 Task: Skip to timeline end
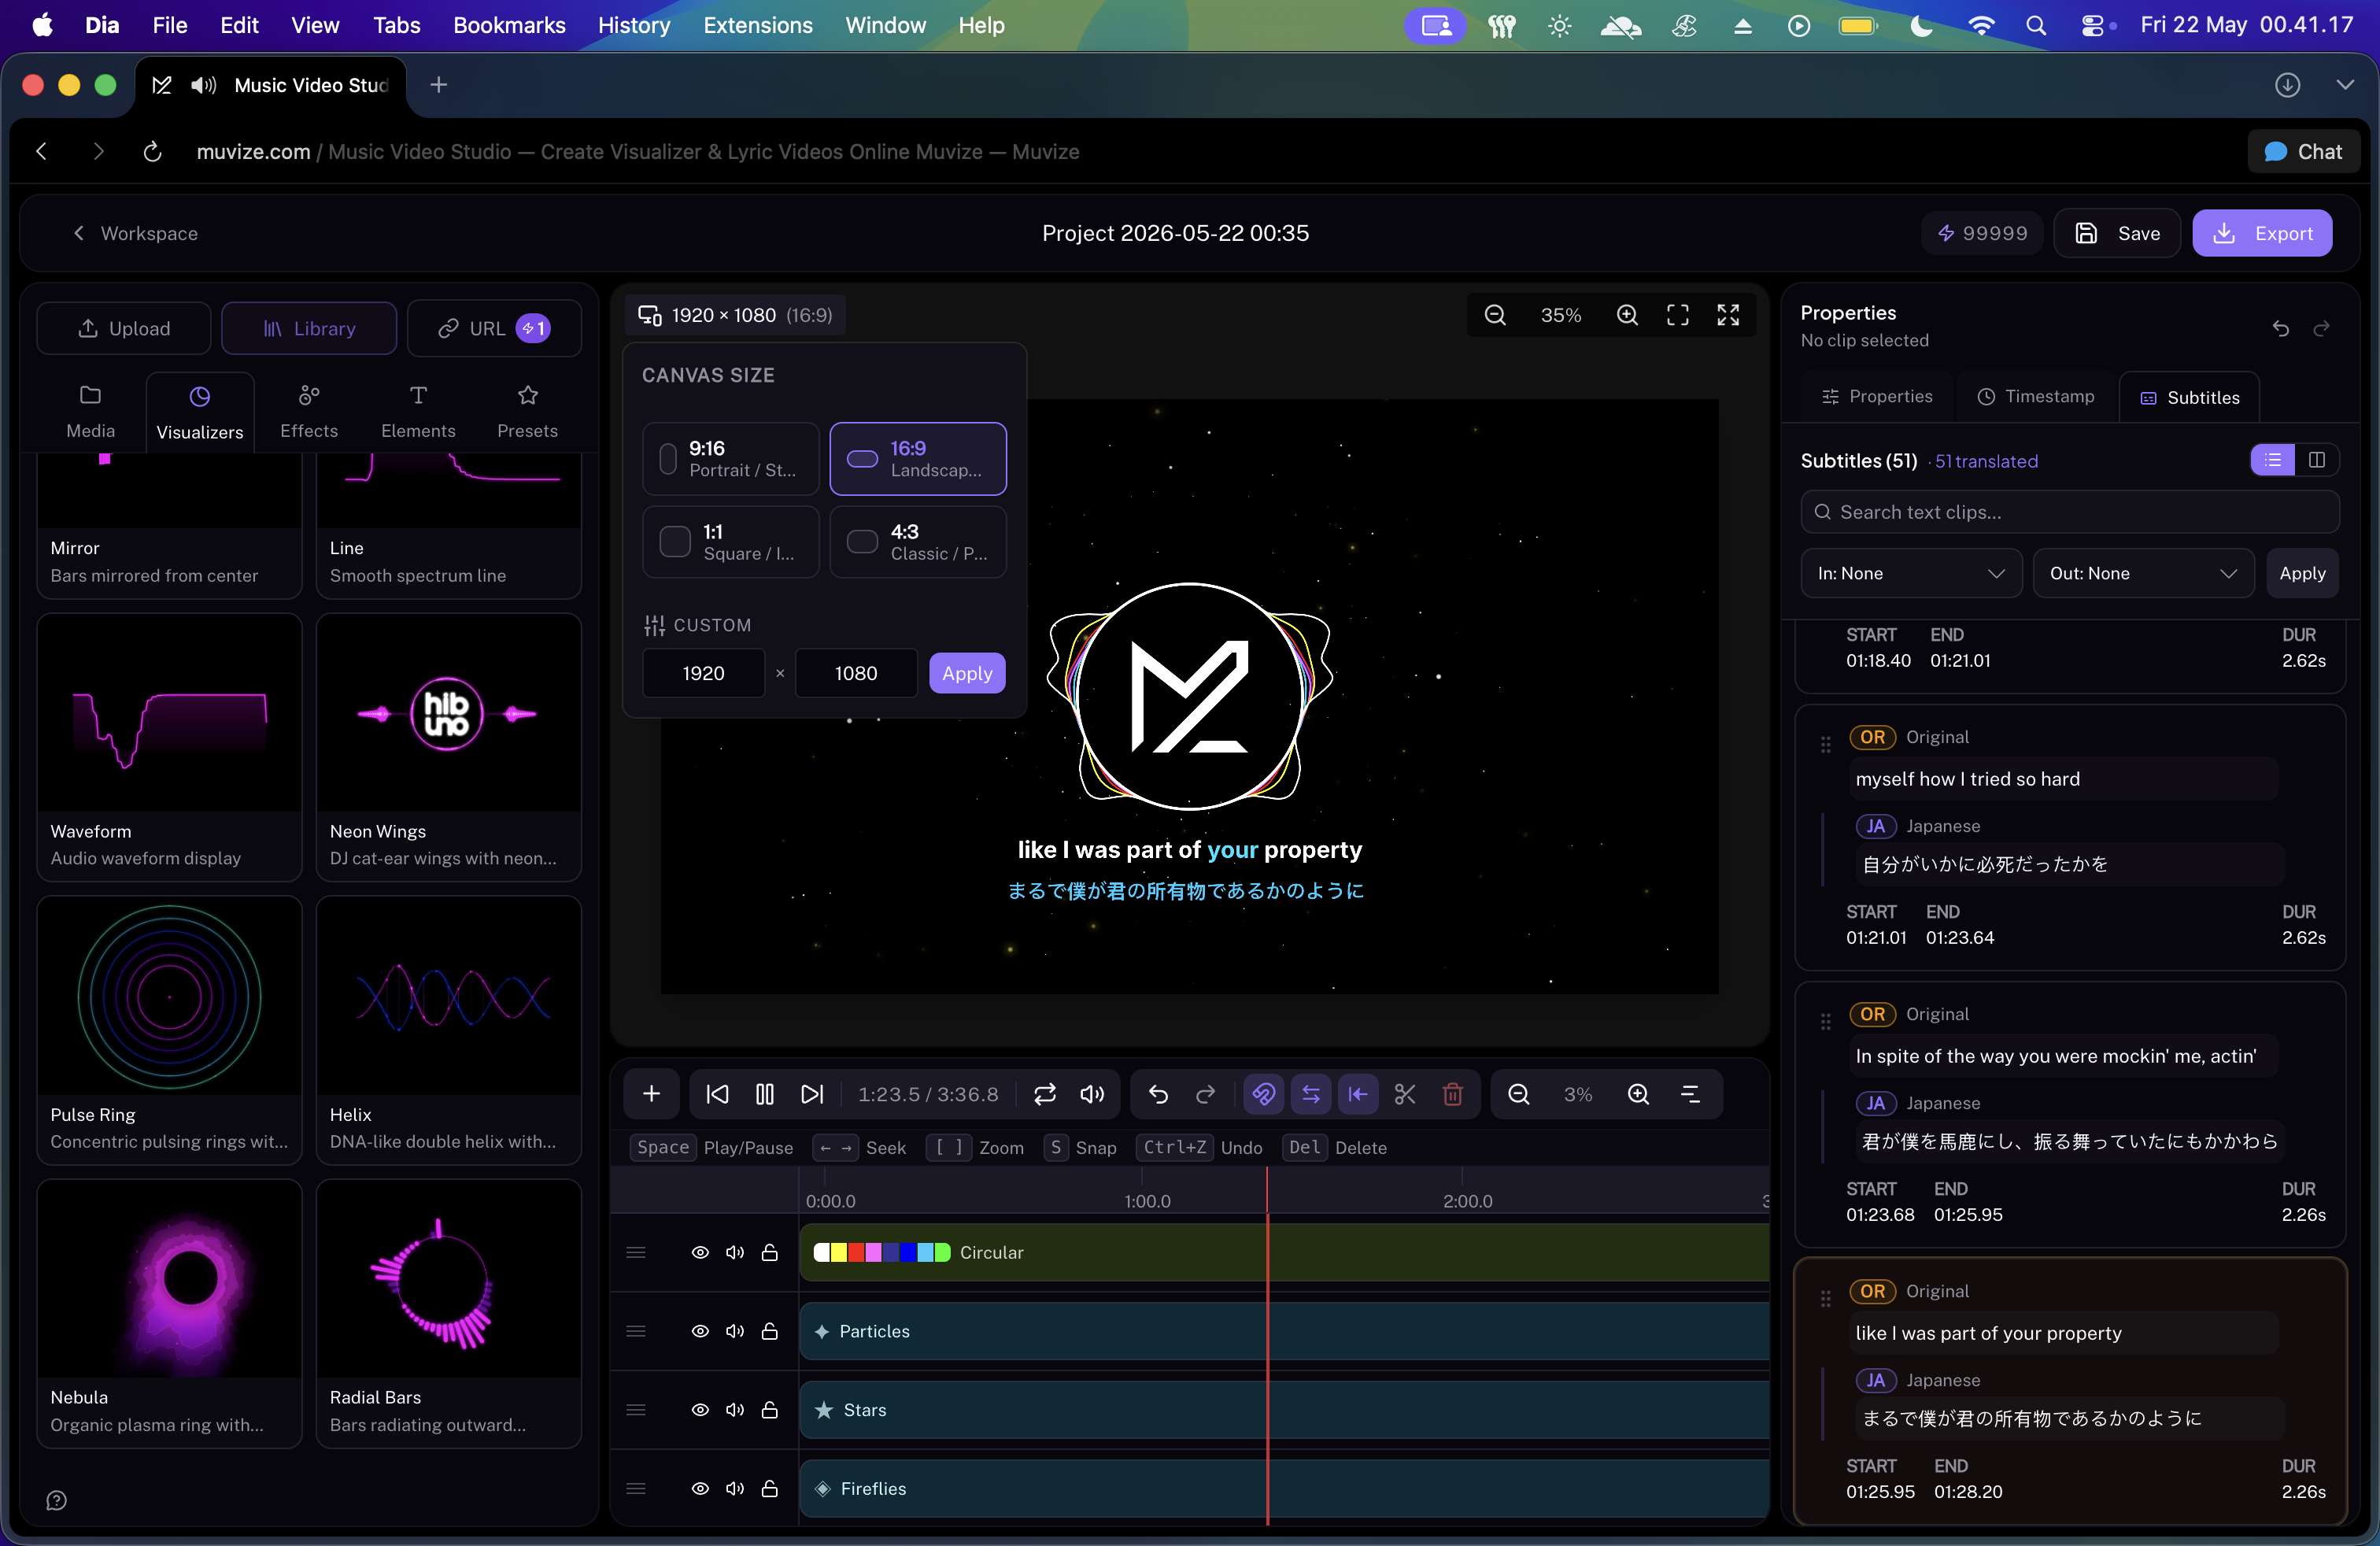[812, 1094]
